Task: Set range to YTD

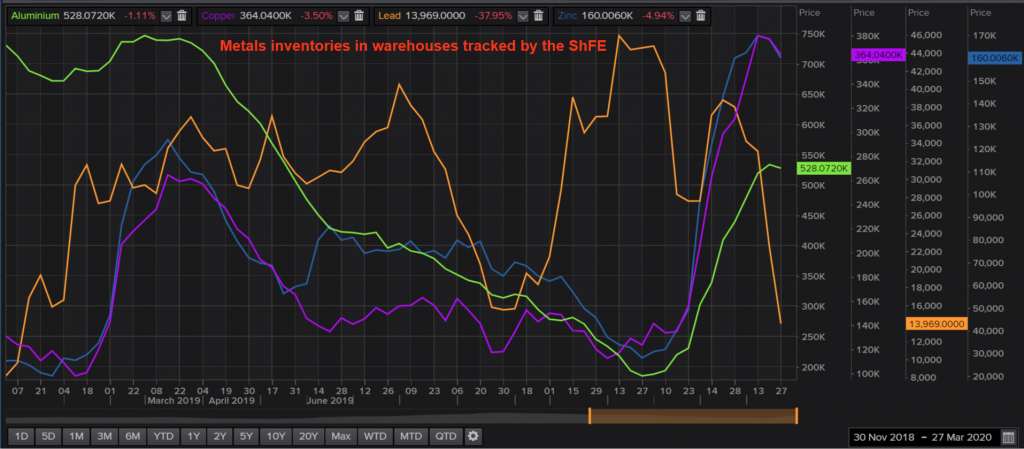Action: [x=162, y=436]
